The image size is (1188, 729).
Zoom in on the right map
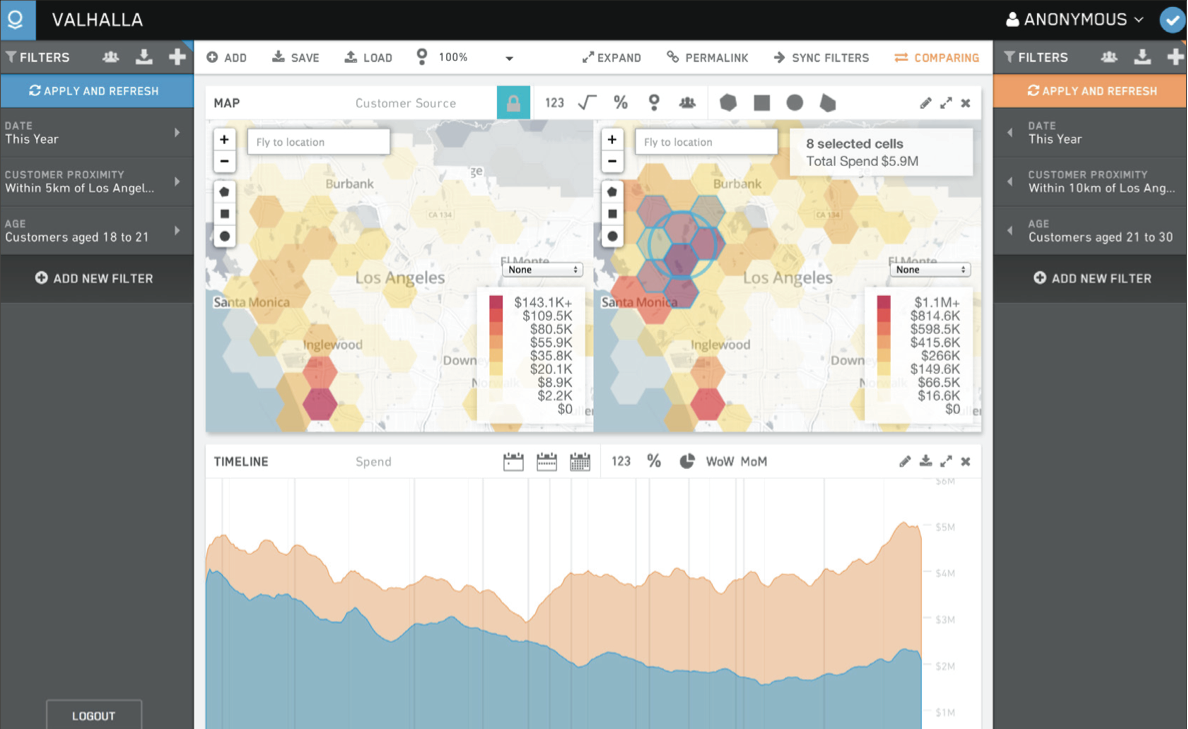coord(612,139)
